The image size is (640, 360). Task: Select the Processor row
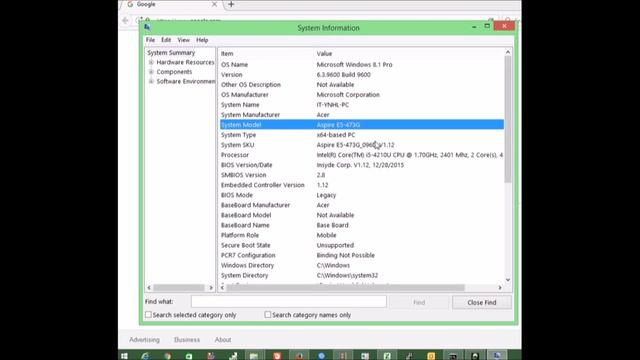pyautogui.click(x=362, y=155)
